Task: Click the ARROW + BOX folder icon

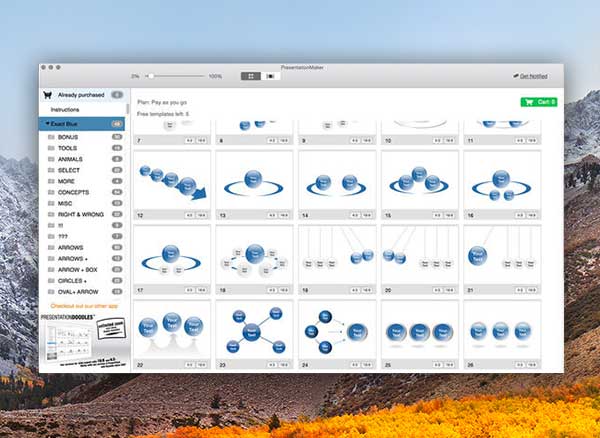Action: pos(51,270)
